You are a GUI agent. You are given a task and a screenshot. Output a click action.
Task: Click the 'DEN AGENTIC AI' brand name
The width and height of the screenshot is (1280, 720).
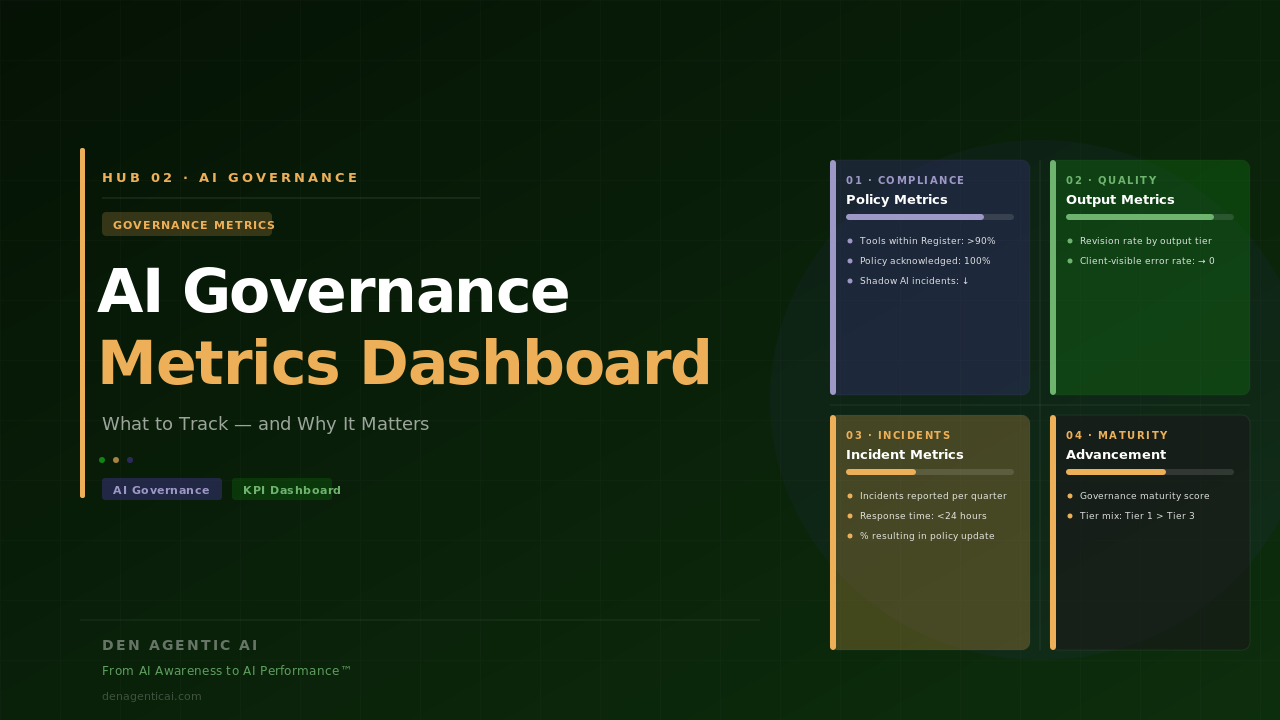(180, 645)
